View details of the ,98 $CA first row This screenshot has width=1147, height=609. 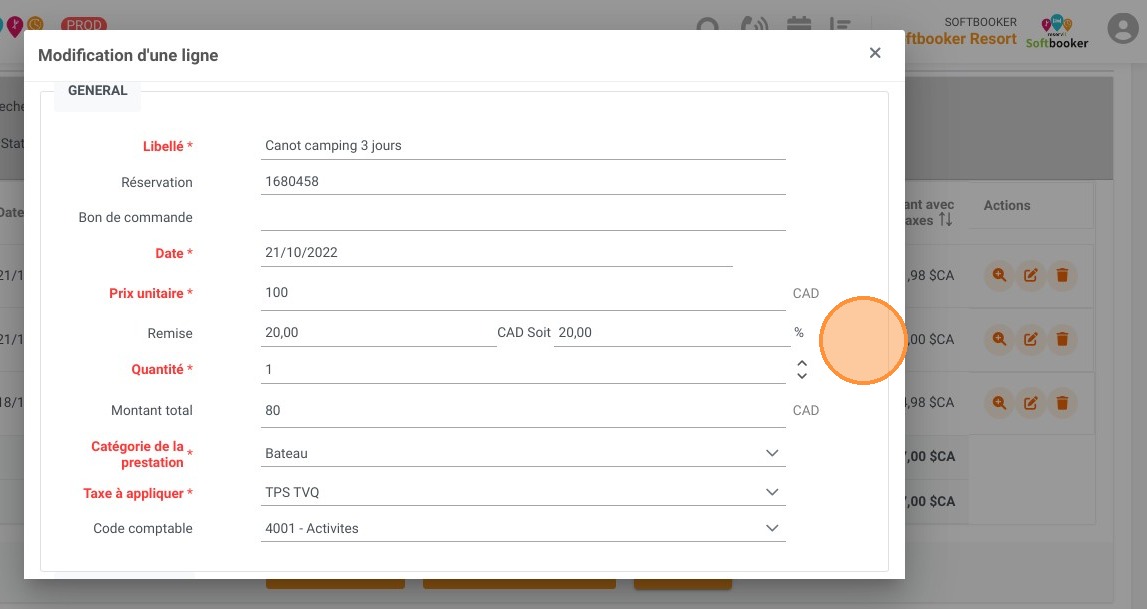(999, 276)
